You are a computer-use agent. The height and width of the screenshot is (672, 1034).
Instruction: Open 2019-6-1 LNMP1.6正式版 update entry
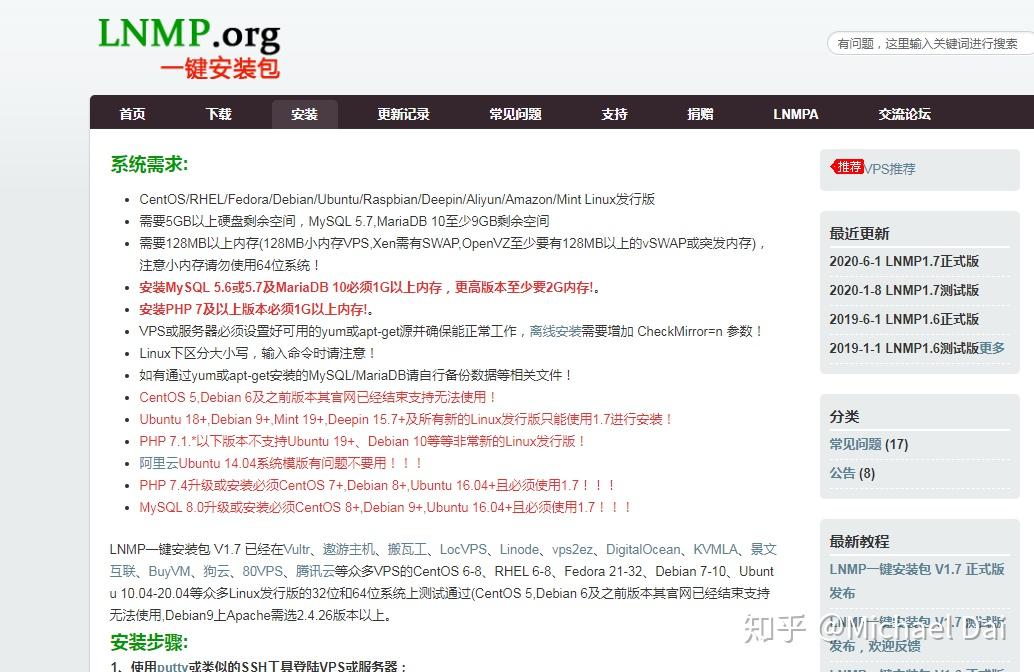(x=904, y=319)
